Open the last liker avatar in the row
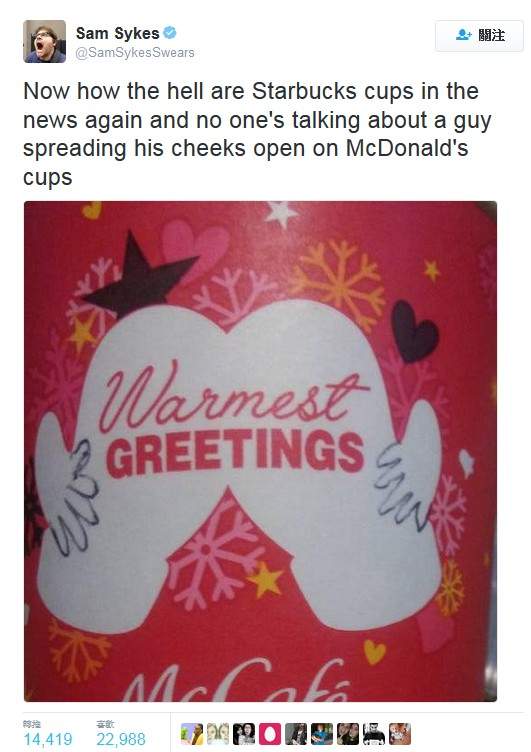 (x=400, y=734)
